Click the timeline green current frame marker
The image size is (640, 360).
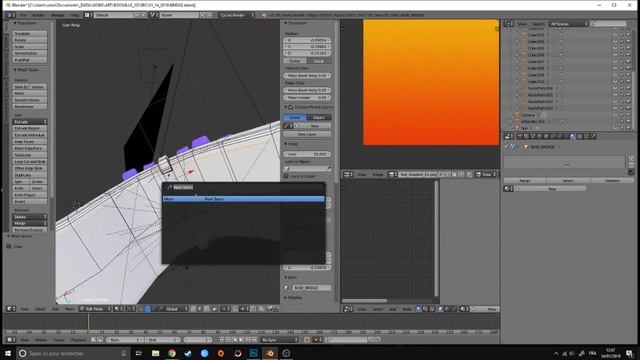[88, 321]
